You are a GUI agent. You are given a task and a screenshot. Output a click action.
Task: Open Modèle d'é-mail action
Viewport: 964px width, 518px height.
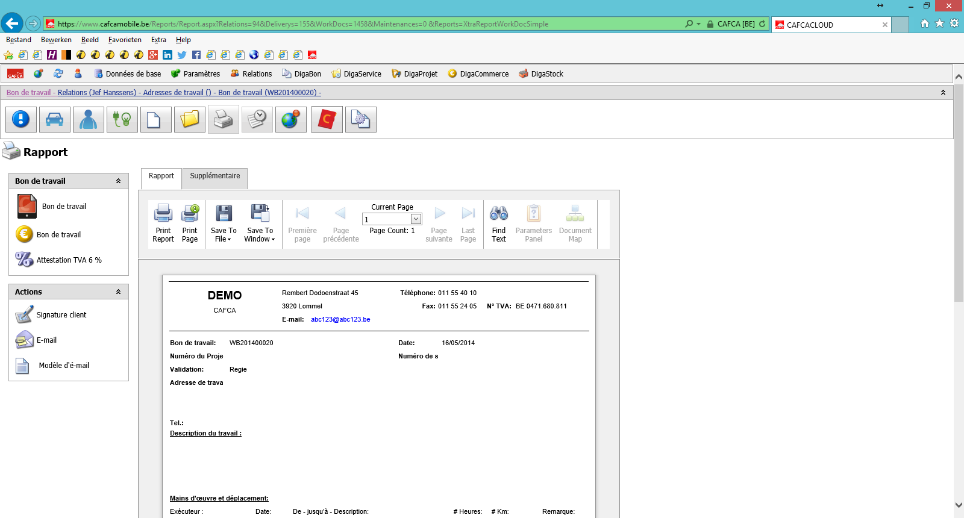point(53,366)
